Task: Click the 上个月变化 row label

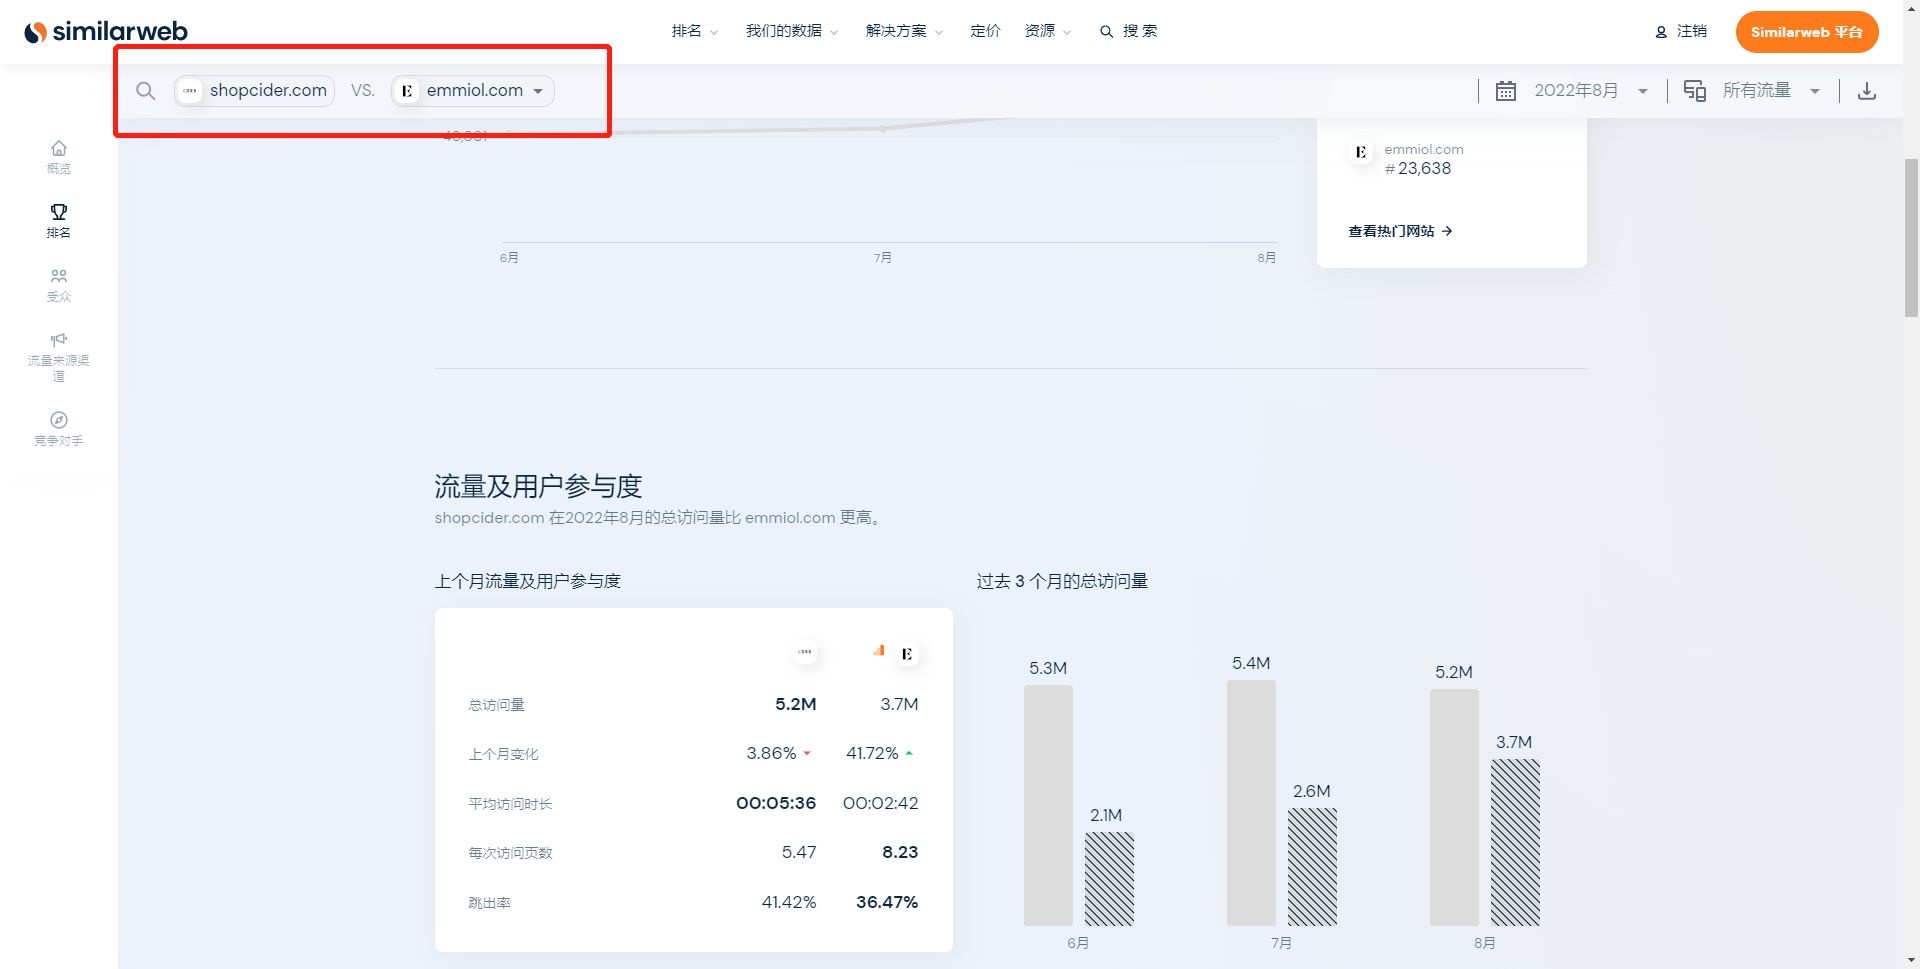Action: [504, 754]
